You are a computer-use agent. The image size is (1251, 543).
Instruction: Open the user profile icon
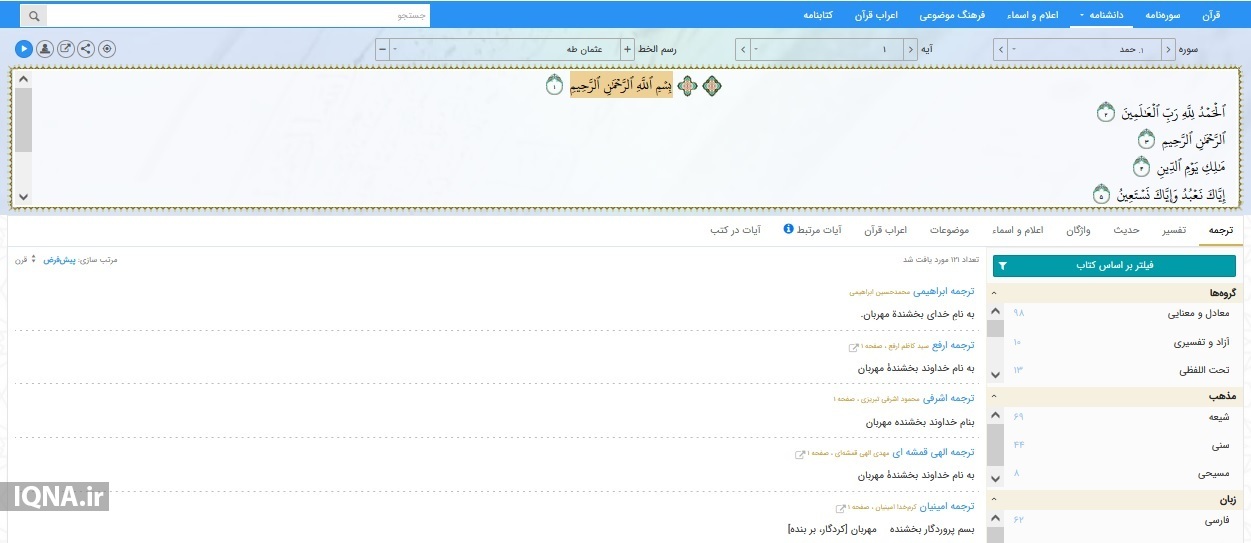point(45,48)
